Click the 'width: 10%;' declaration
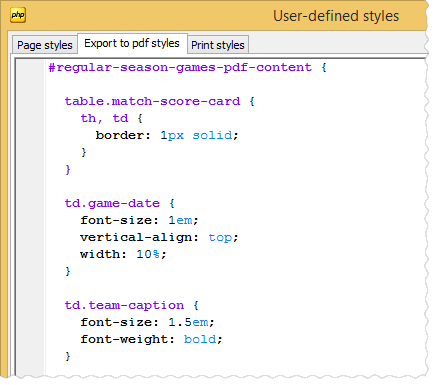Image resolution: width=439 pixels, height=385 pixels. [x=123, y=254]
